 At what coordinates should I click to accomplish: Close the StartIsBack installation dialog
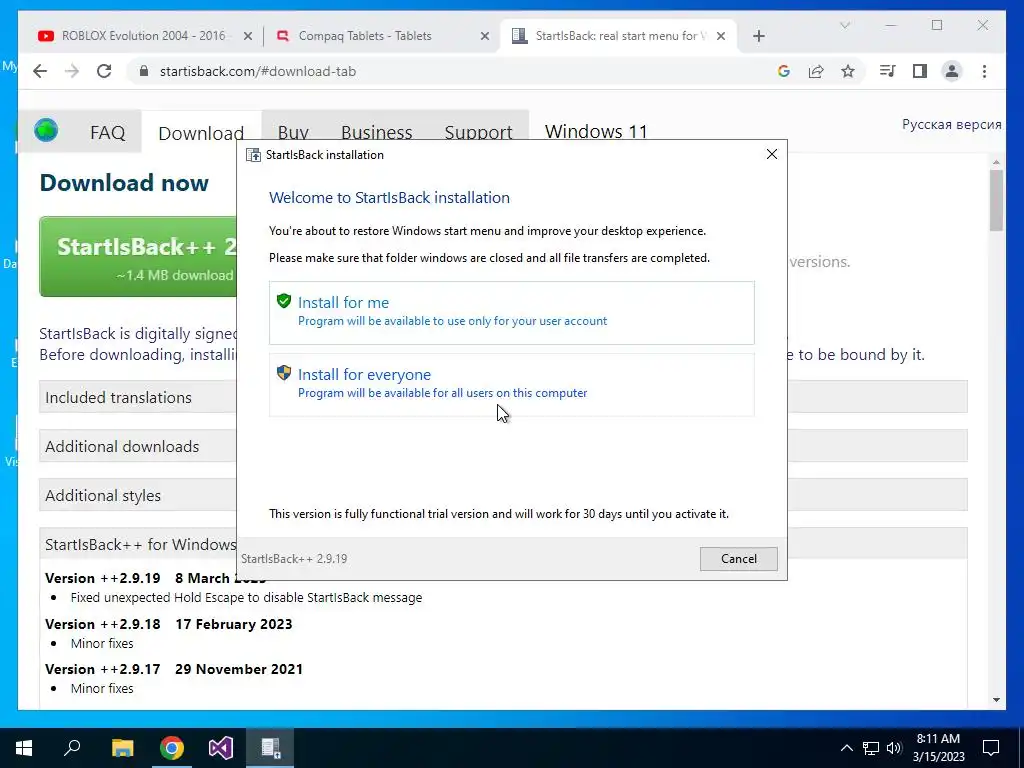pos(771,154)
